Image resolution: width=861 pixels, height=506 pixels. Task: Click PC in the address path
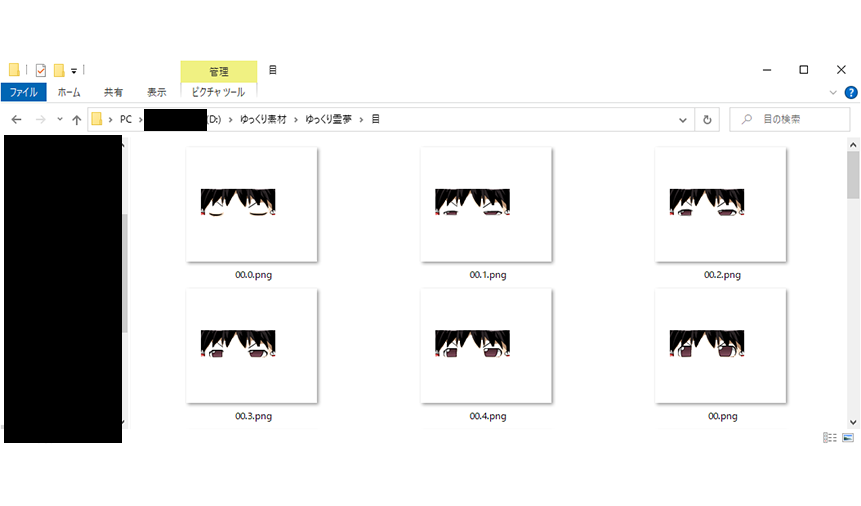(126, 119)
